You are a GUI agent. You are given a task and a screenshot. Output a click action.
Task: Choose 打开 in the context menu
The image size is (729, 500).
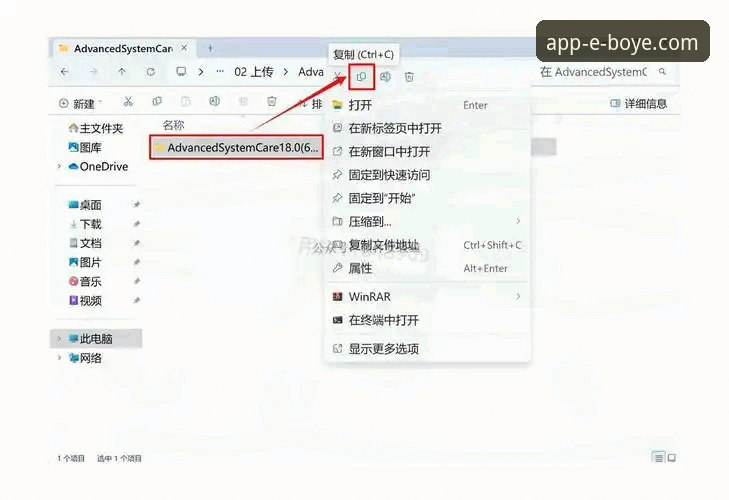point(428,105)
